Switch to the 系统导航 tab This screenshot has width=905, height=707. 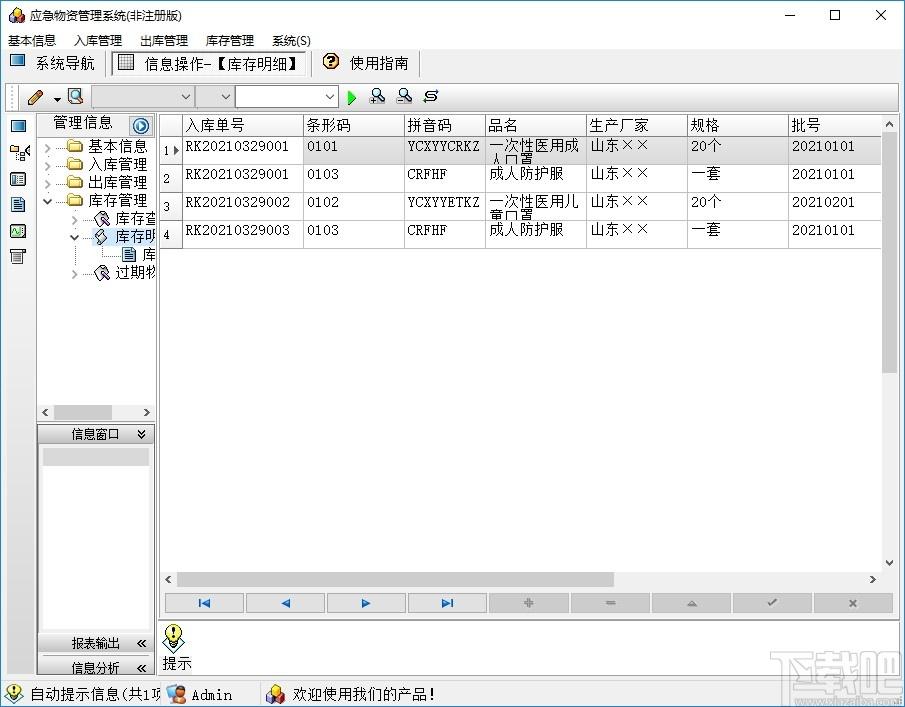[53, 63]
